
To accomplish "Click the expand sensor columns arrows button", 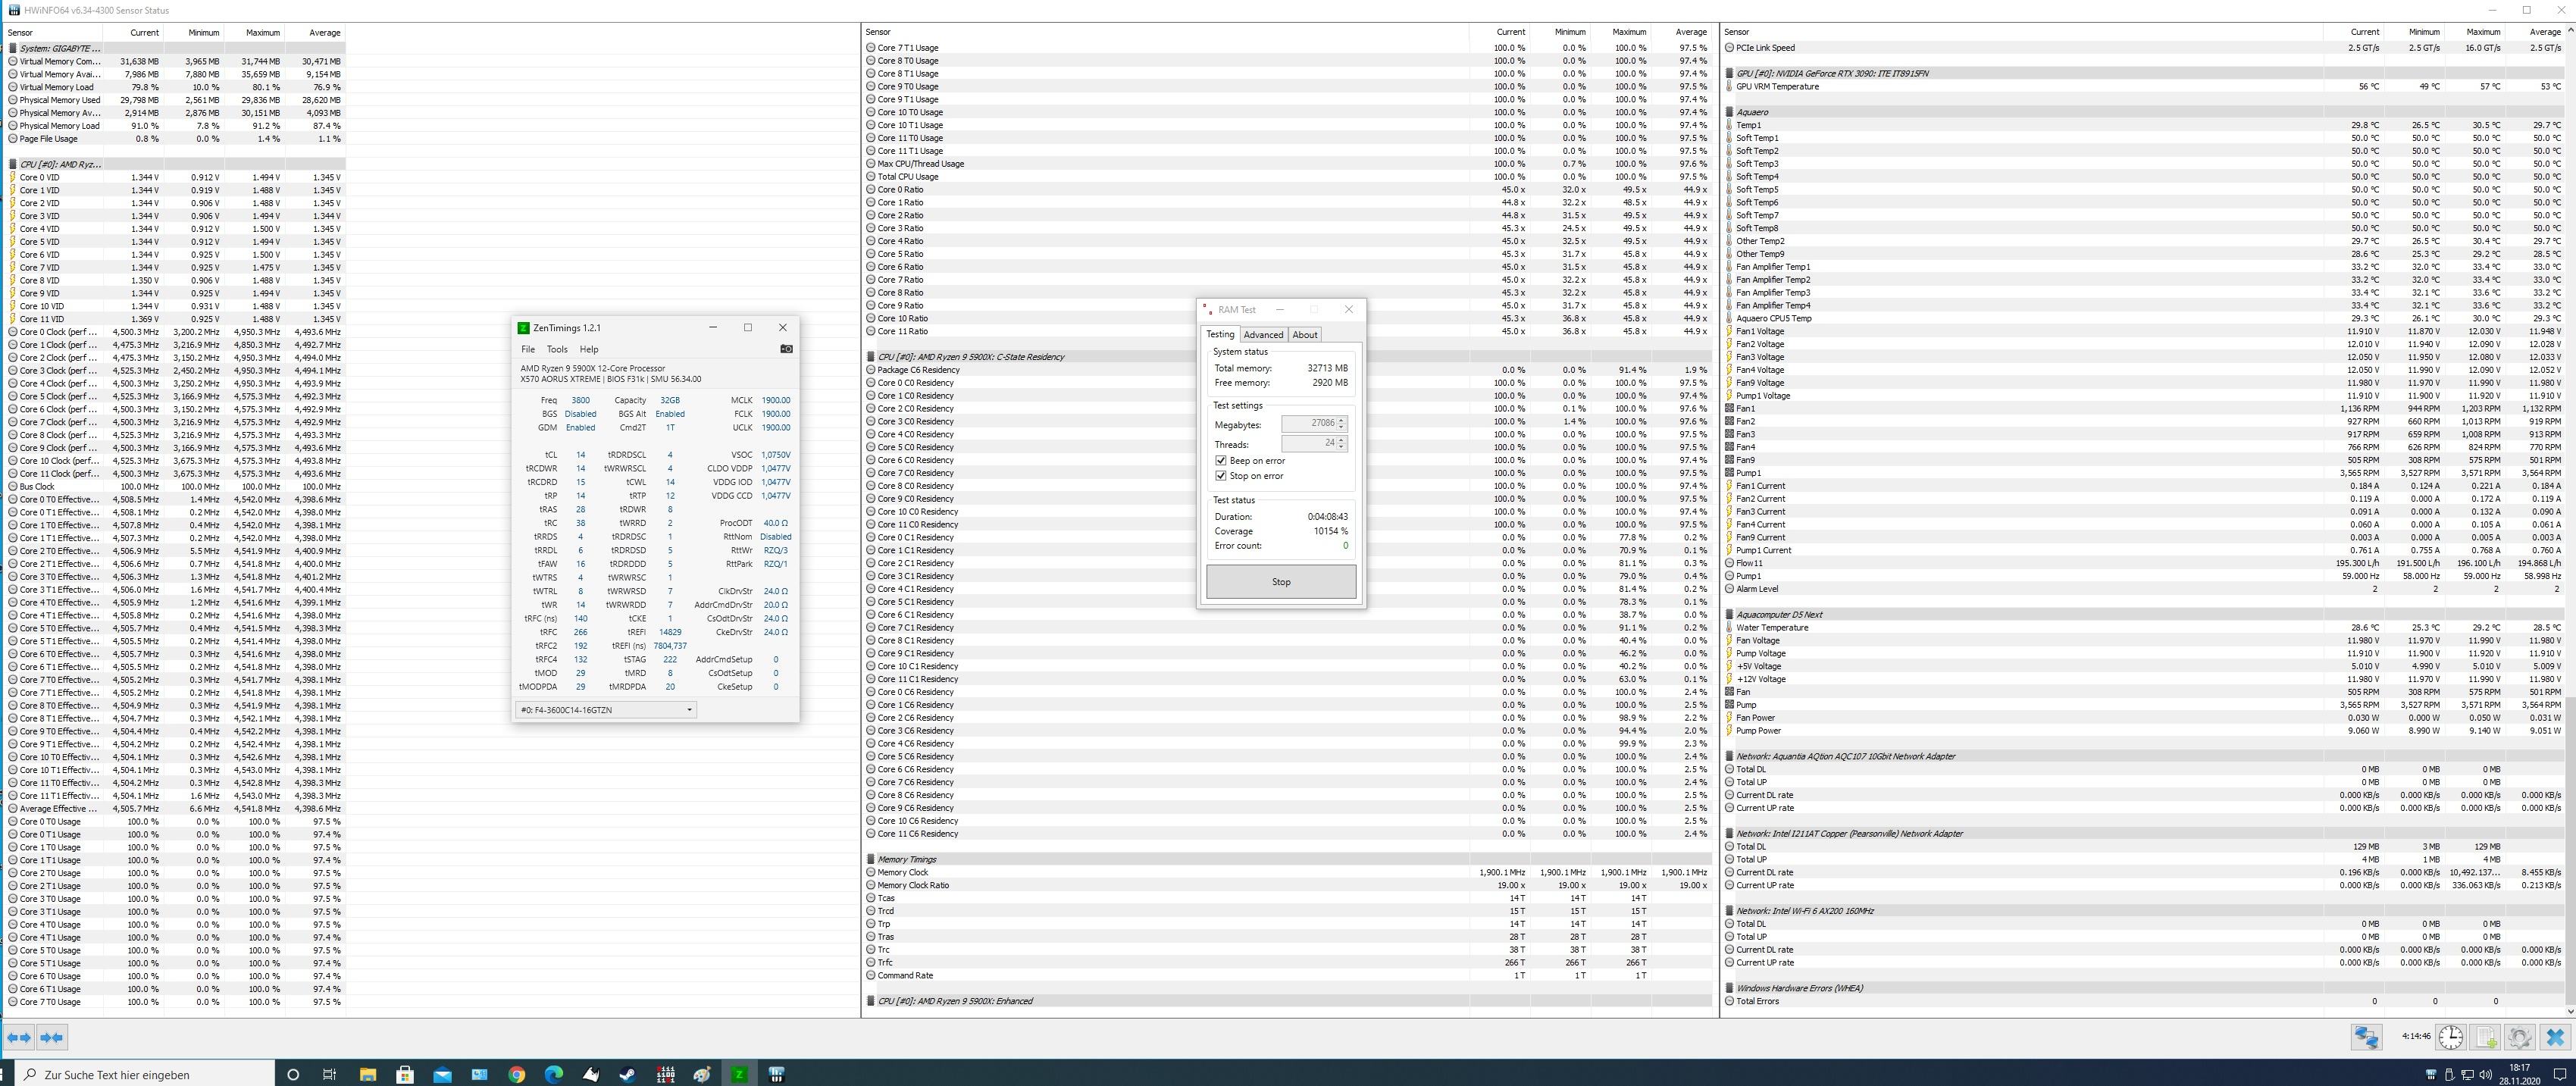I will 19,1037.
